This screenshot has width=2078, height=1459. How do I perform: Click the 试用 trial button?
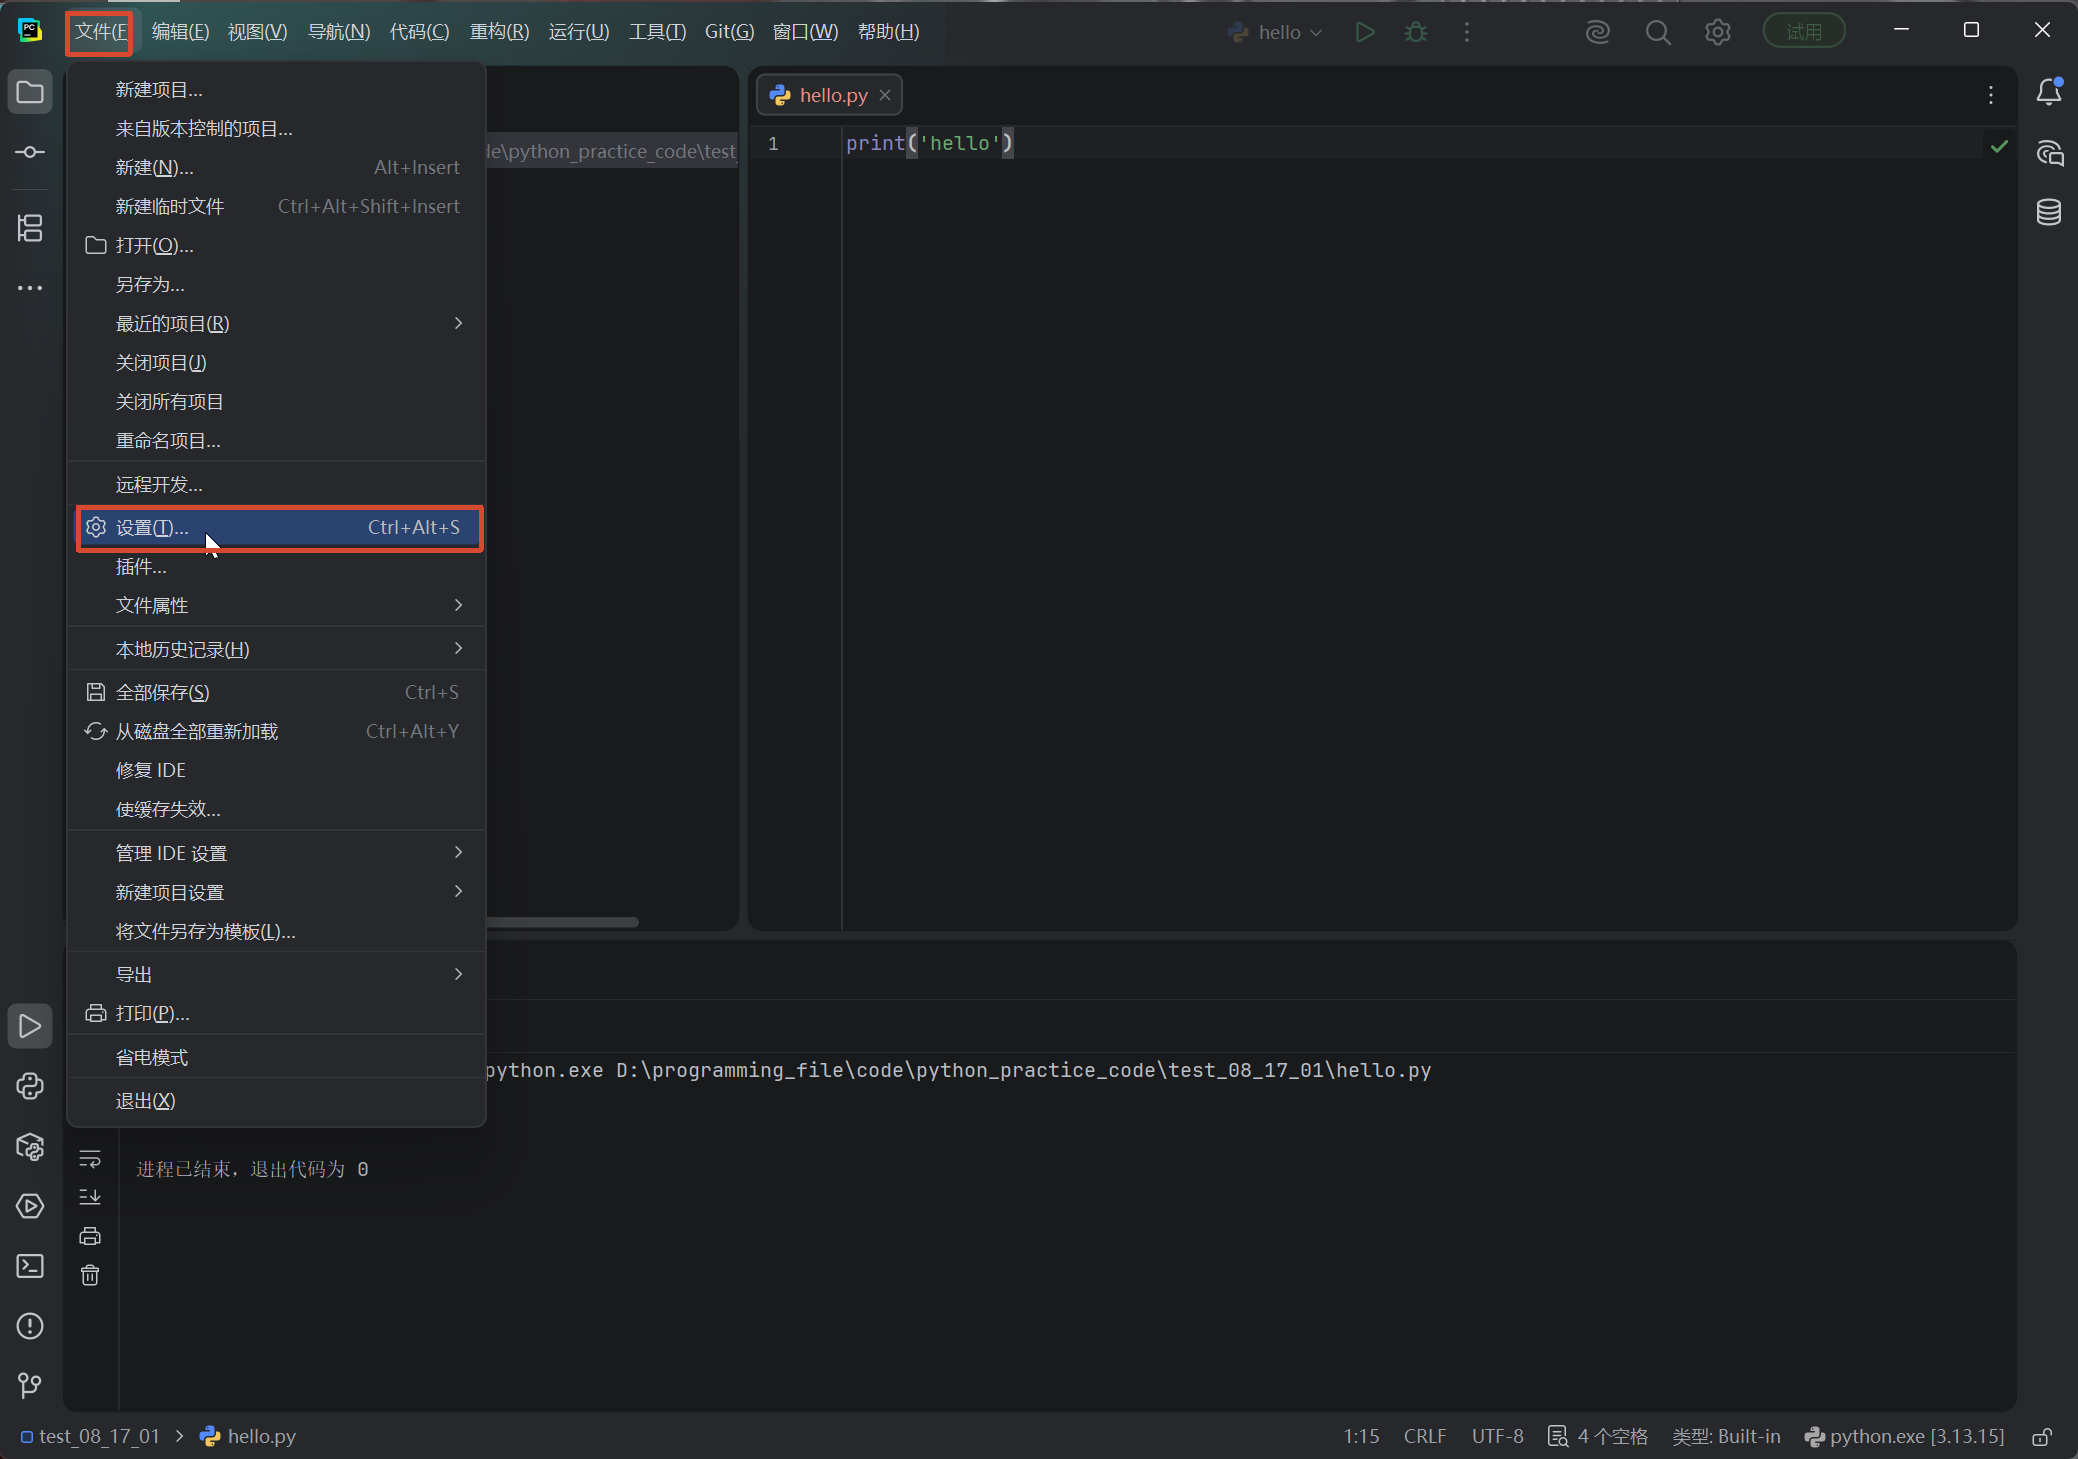1803,32
